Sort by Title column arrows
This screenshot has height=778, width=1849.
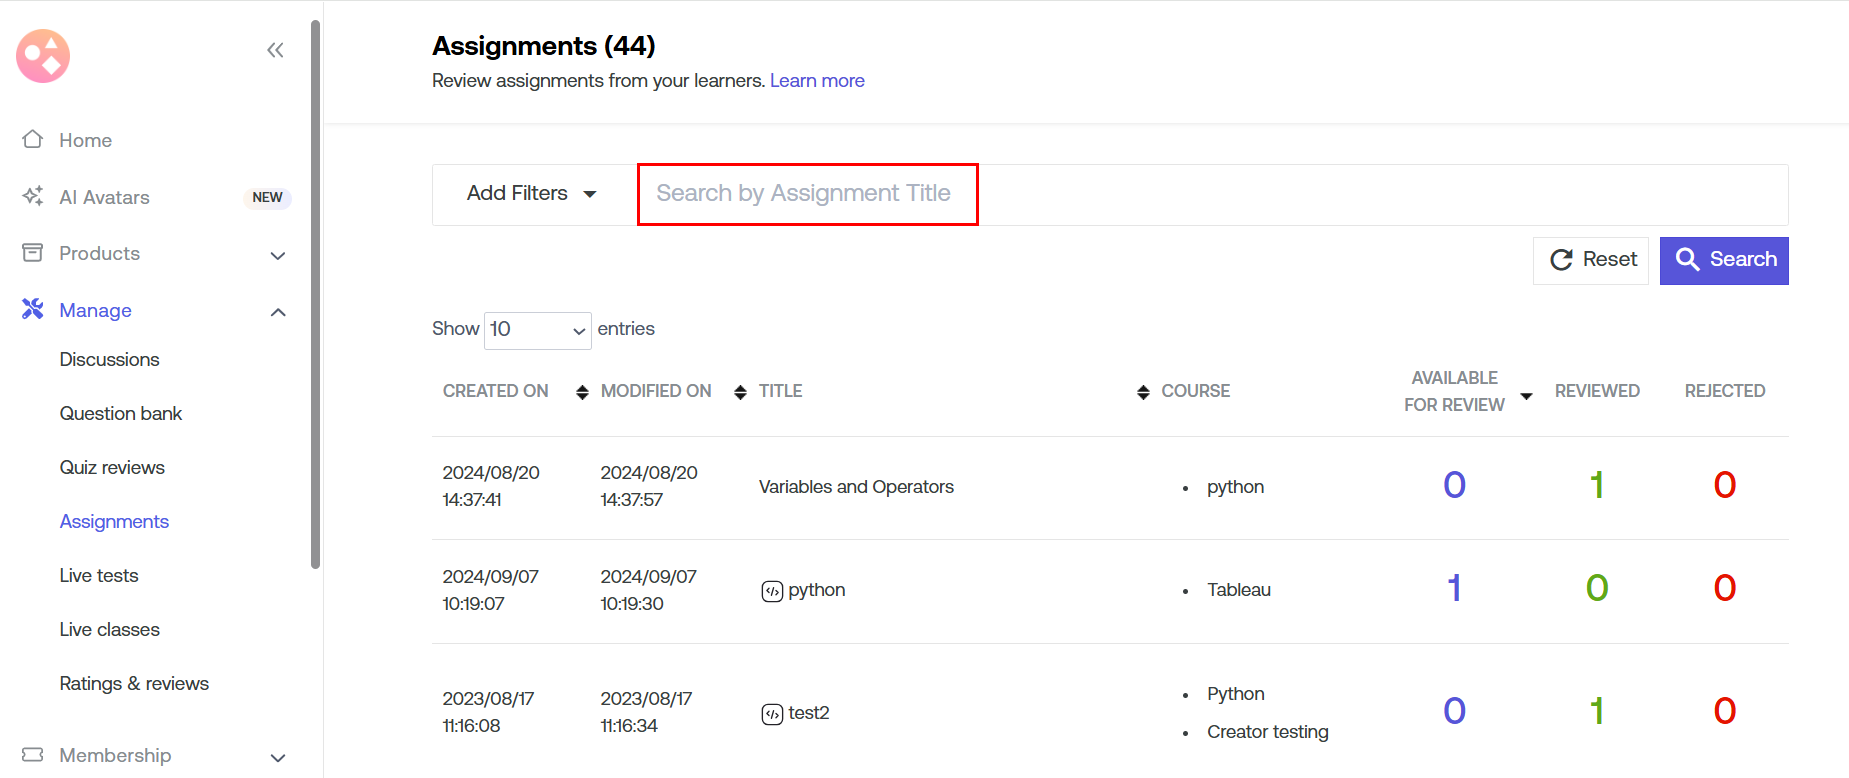(1143, 392)
